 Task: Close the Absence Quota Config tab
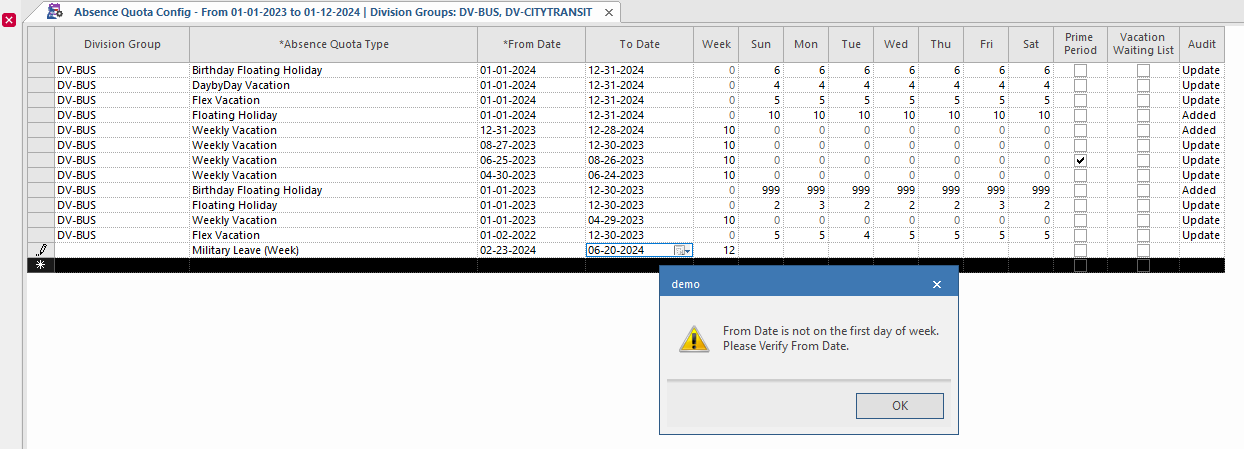608,12
